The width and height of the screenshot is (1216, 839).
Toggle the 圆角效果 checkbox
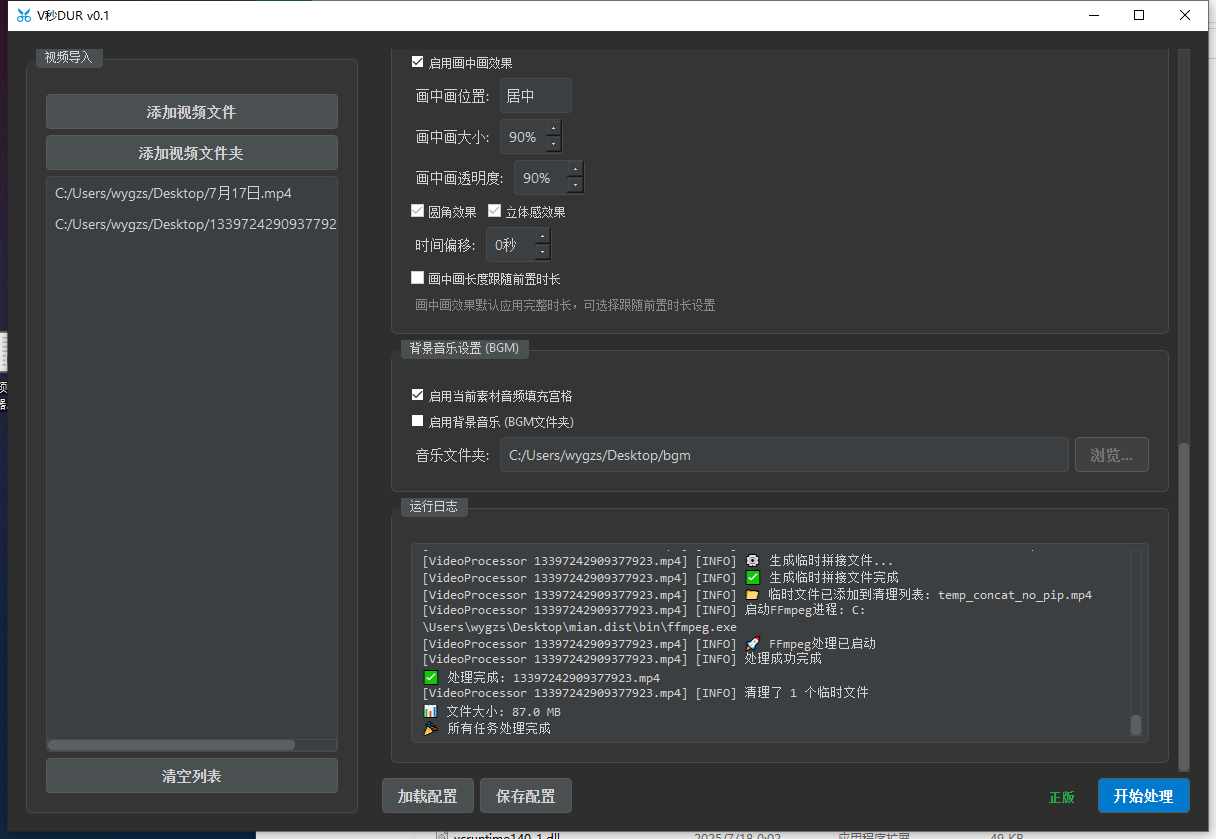click(418, 211)
